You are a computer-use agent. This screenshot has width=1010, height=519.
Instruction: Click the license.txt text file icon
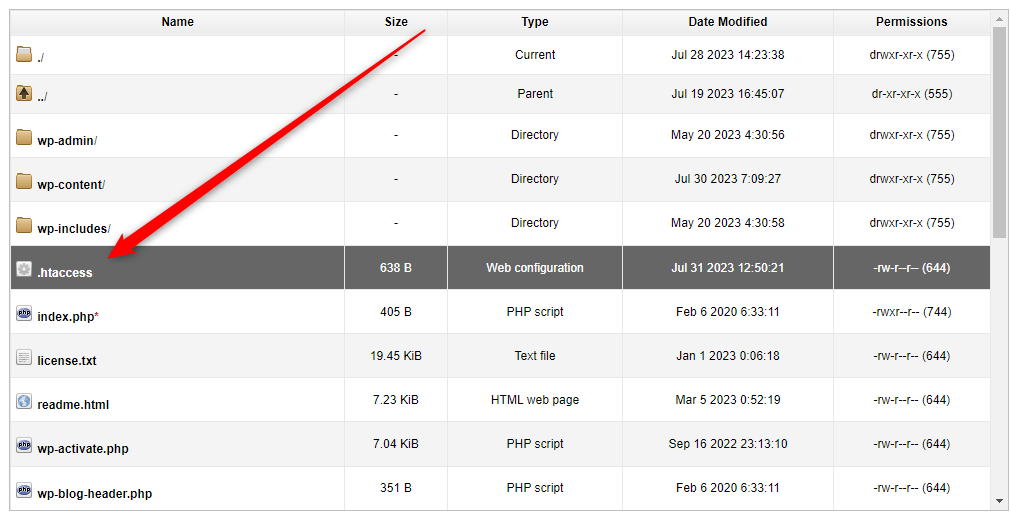(24, 357)
